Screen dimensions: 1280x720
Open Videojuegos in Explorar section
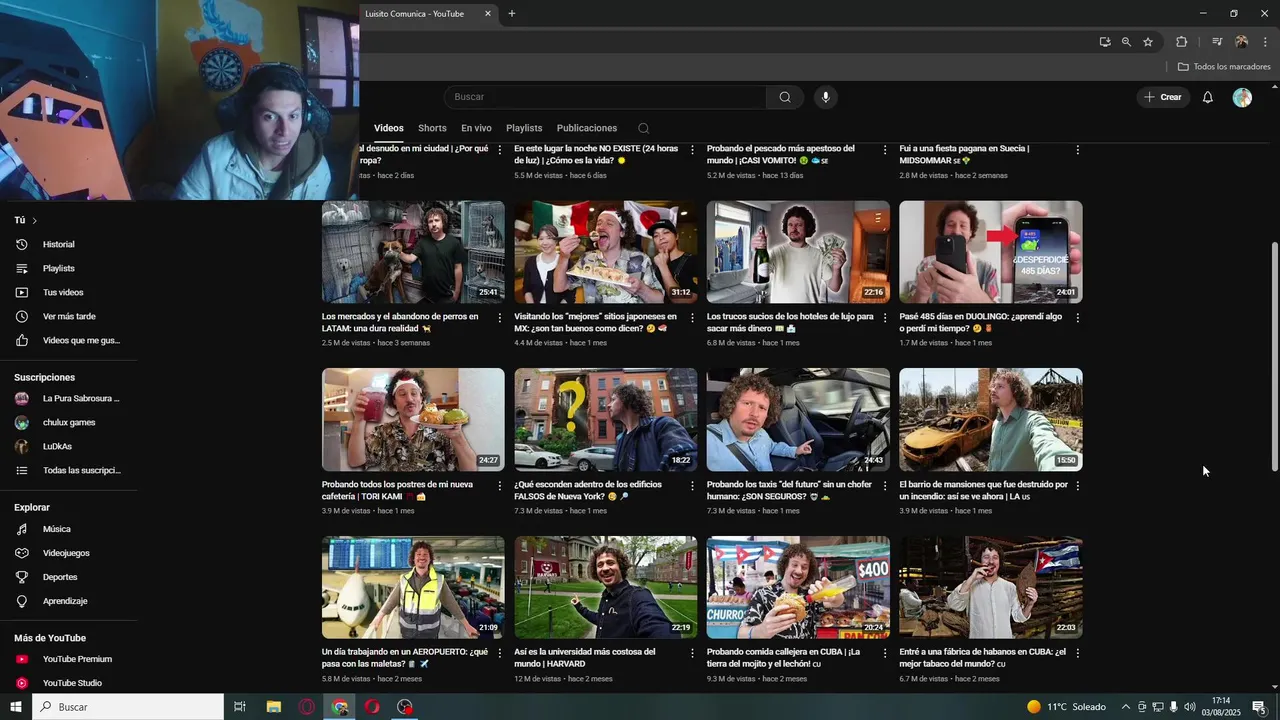tap(68, 553)
